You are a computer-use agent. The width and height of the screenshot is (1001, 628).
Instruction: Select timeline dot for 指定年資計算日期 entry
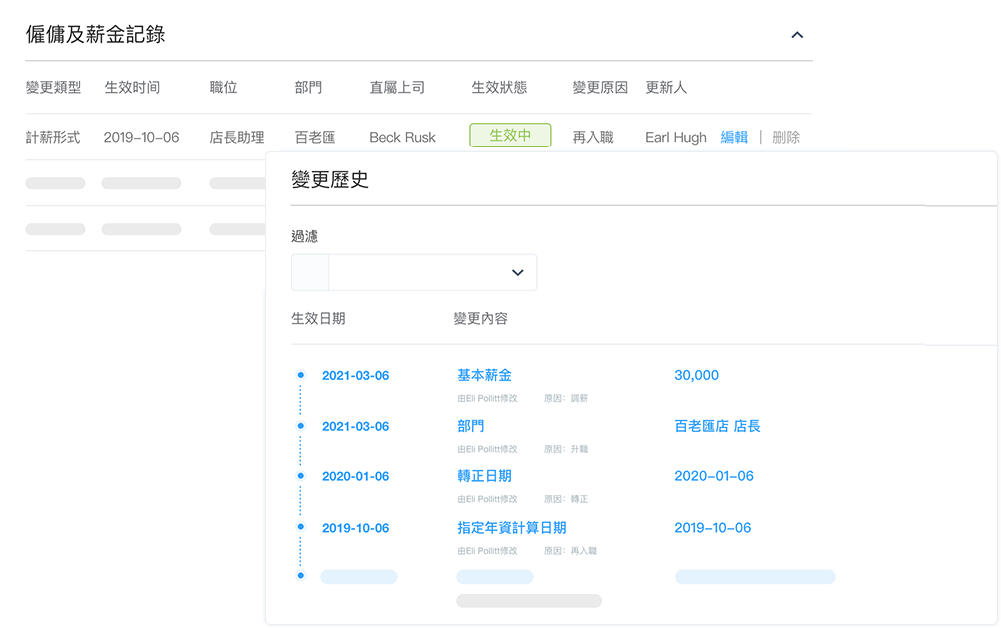[x=301, y=527]
